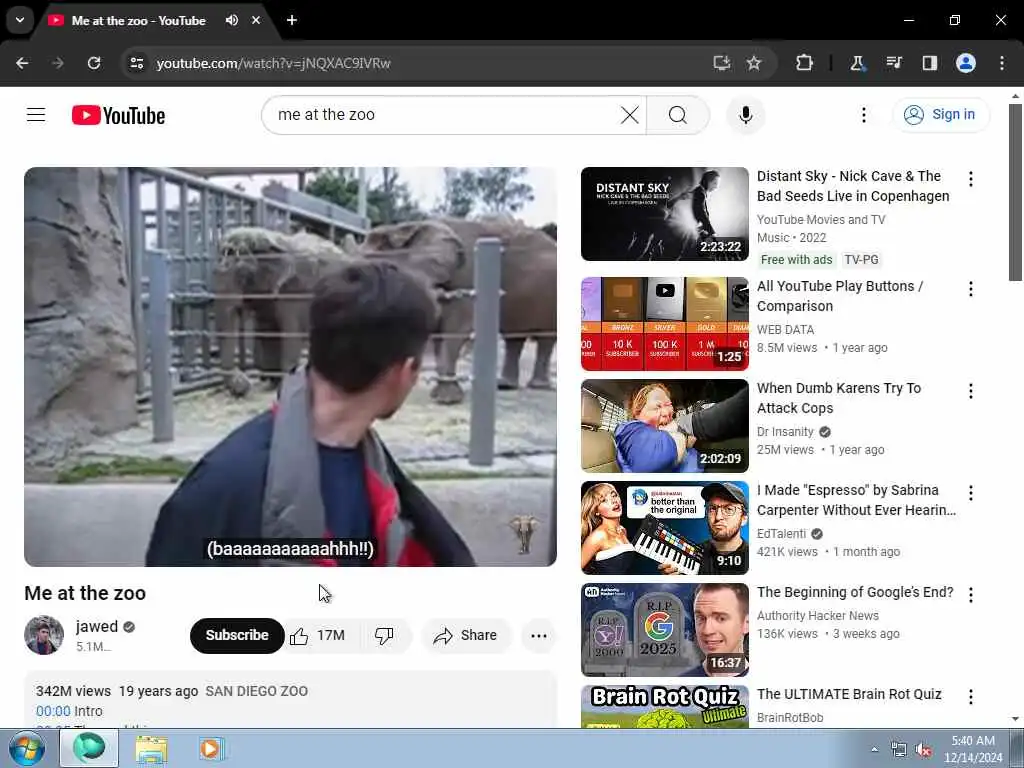Screen dimensions: 1024x768
Task: Open media player taskbar icon
Action: click(211, 748)
